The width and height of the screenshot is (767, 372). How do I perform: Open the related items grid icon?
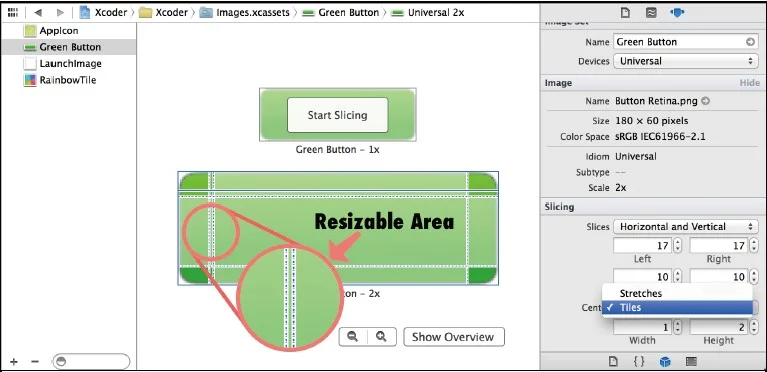pos(13,13)
